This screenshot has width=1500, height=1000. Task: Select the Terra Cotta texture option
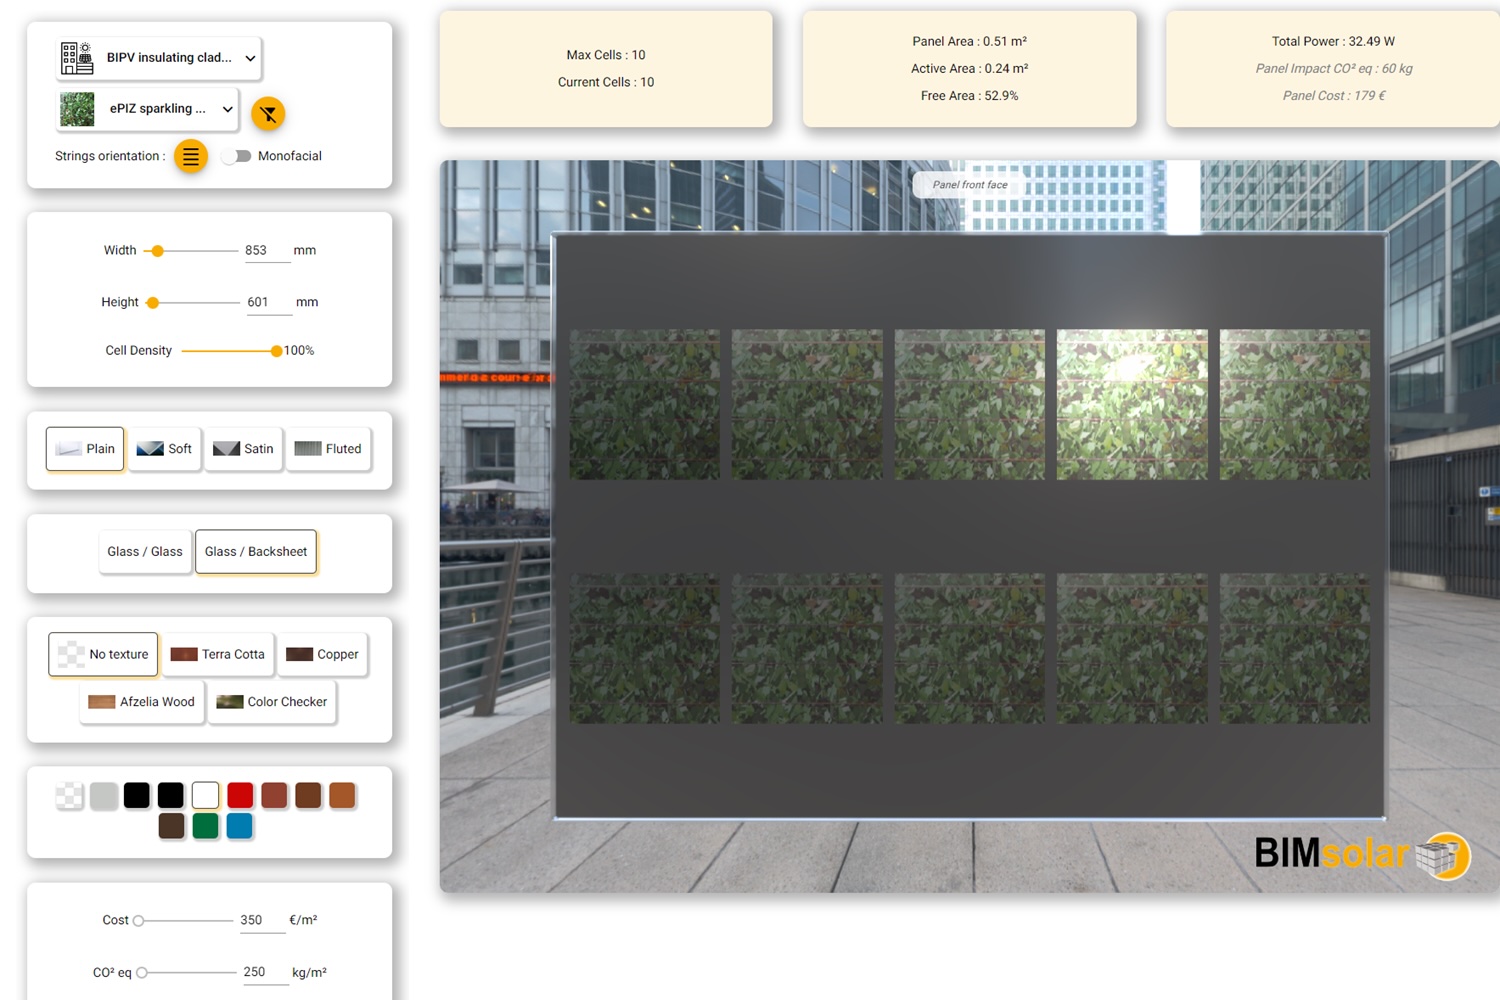coord(218,654)
